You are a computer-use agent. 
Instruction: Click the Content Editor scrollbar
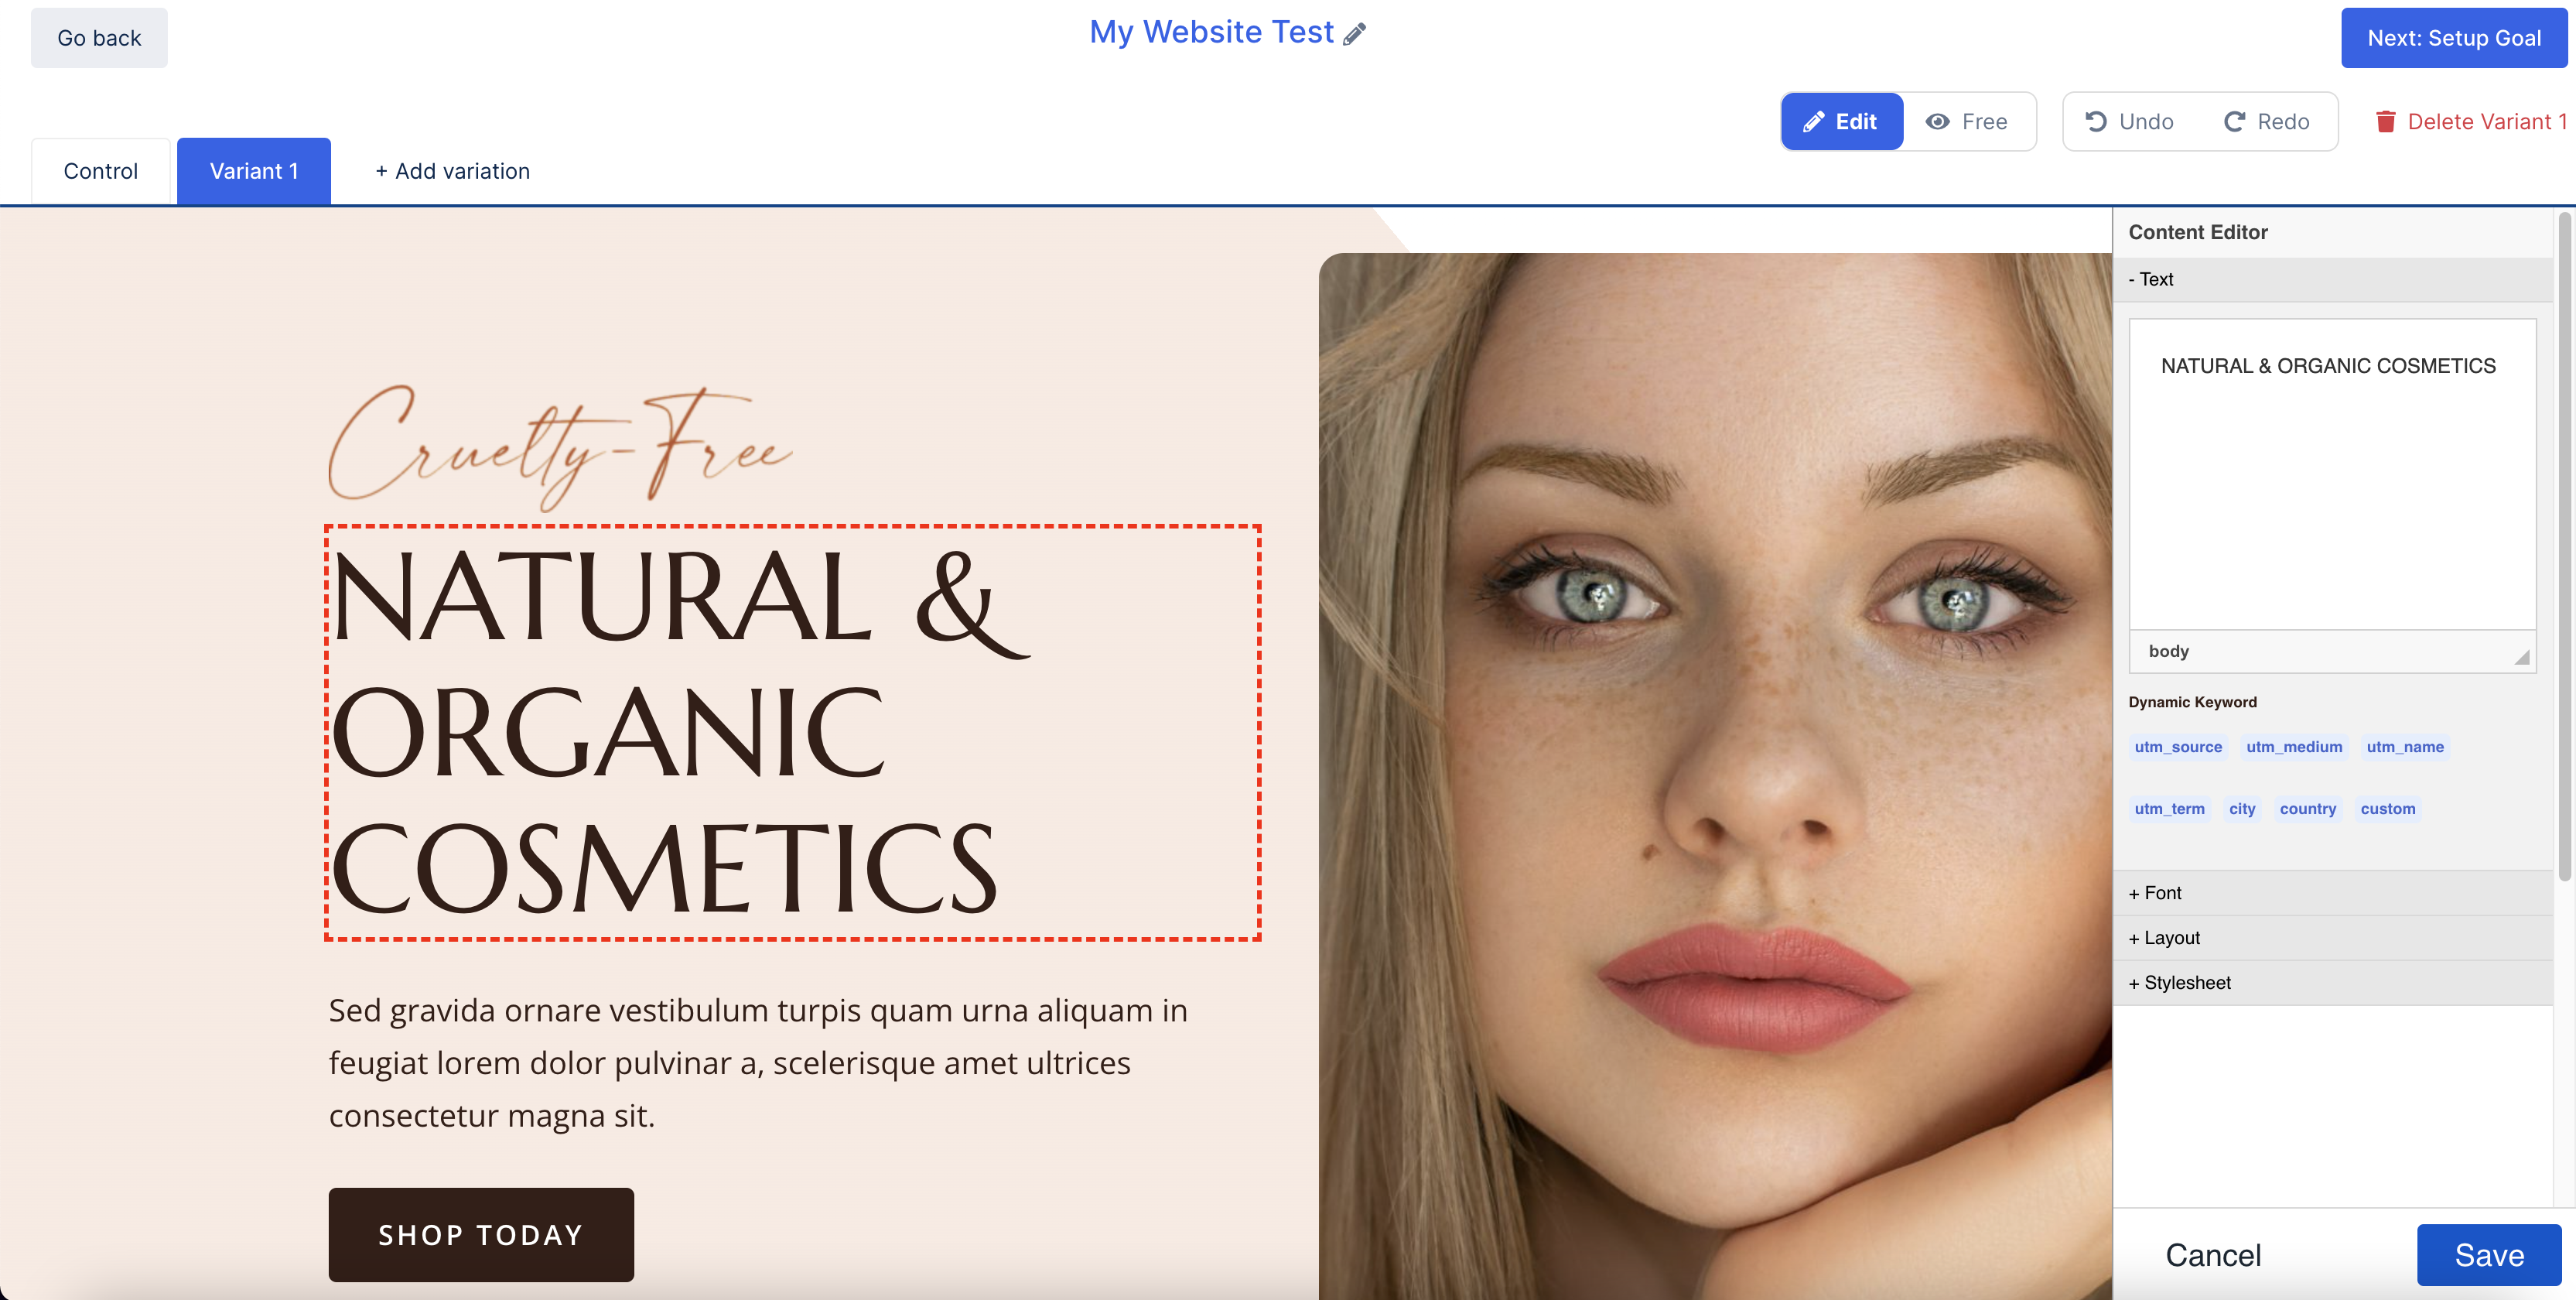[x=2563, y=546]
